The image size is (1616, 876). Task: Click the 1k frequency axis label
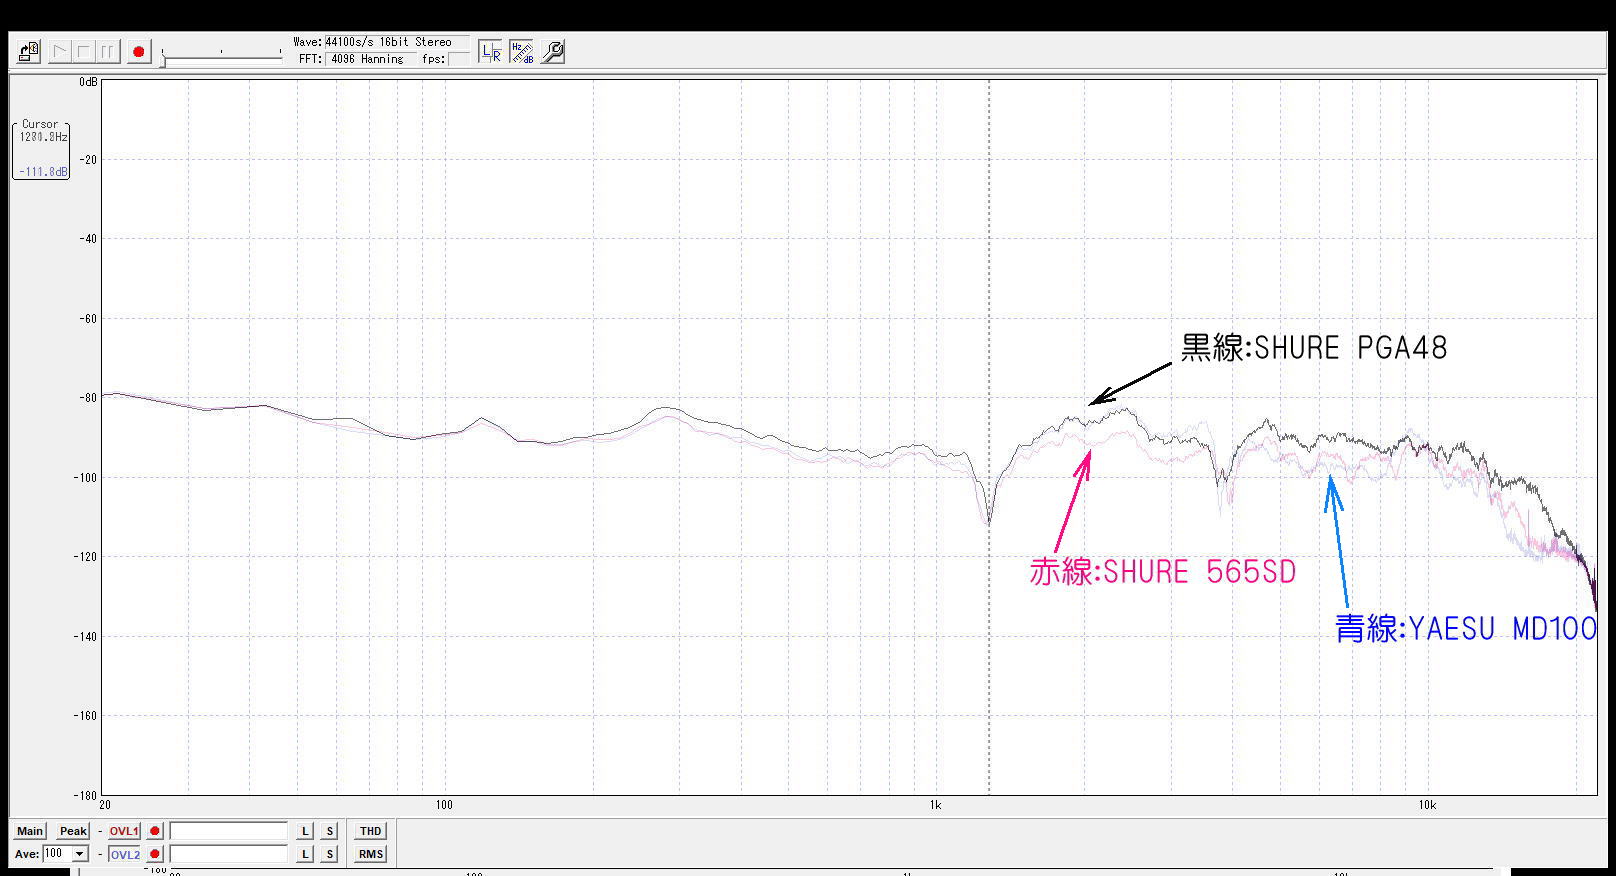[935, 805]
